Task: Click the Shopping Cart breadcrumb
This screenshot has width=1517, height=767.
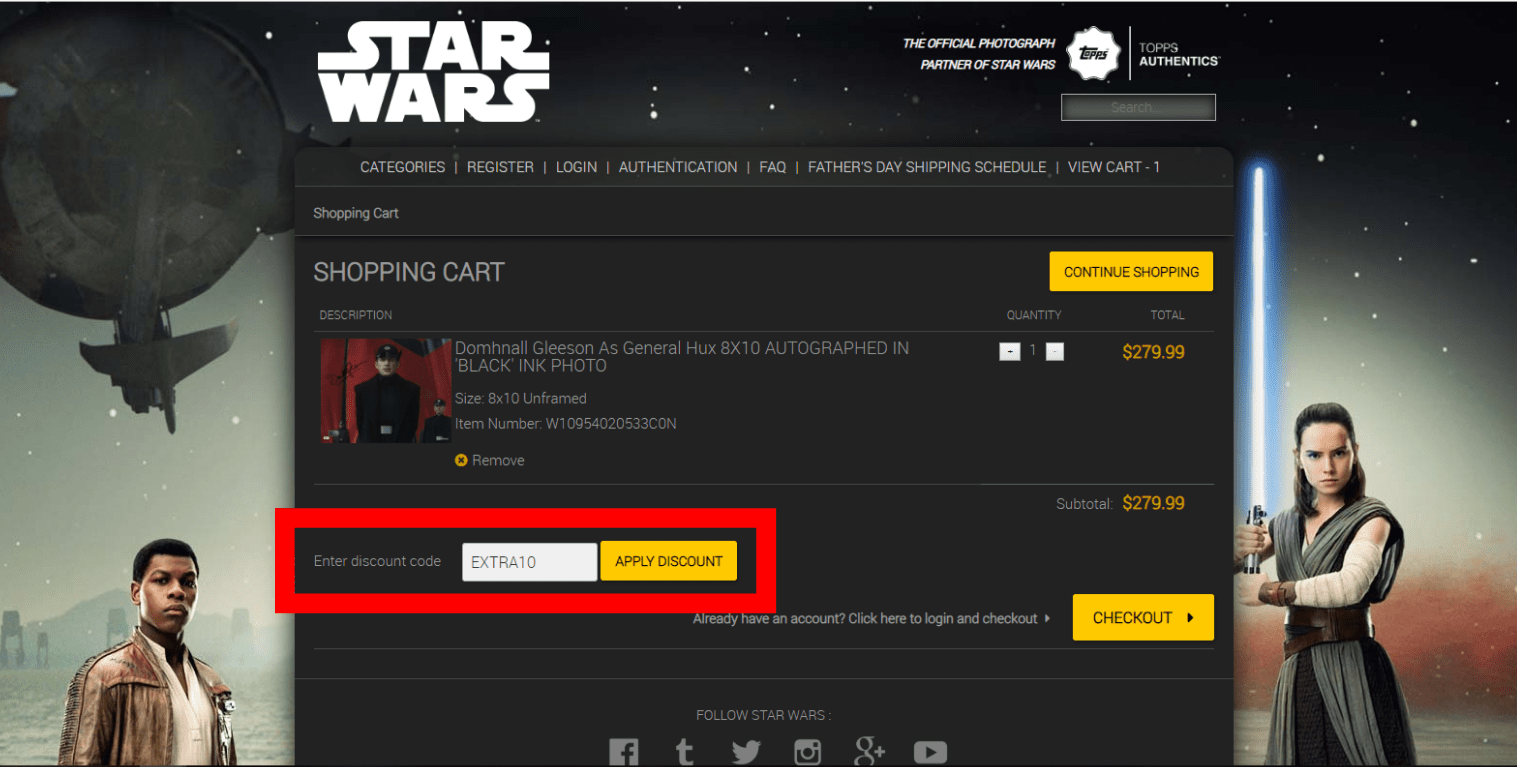Action: click(x=356, y=213)
